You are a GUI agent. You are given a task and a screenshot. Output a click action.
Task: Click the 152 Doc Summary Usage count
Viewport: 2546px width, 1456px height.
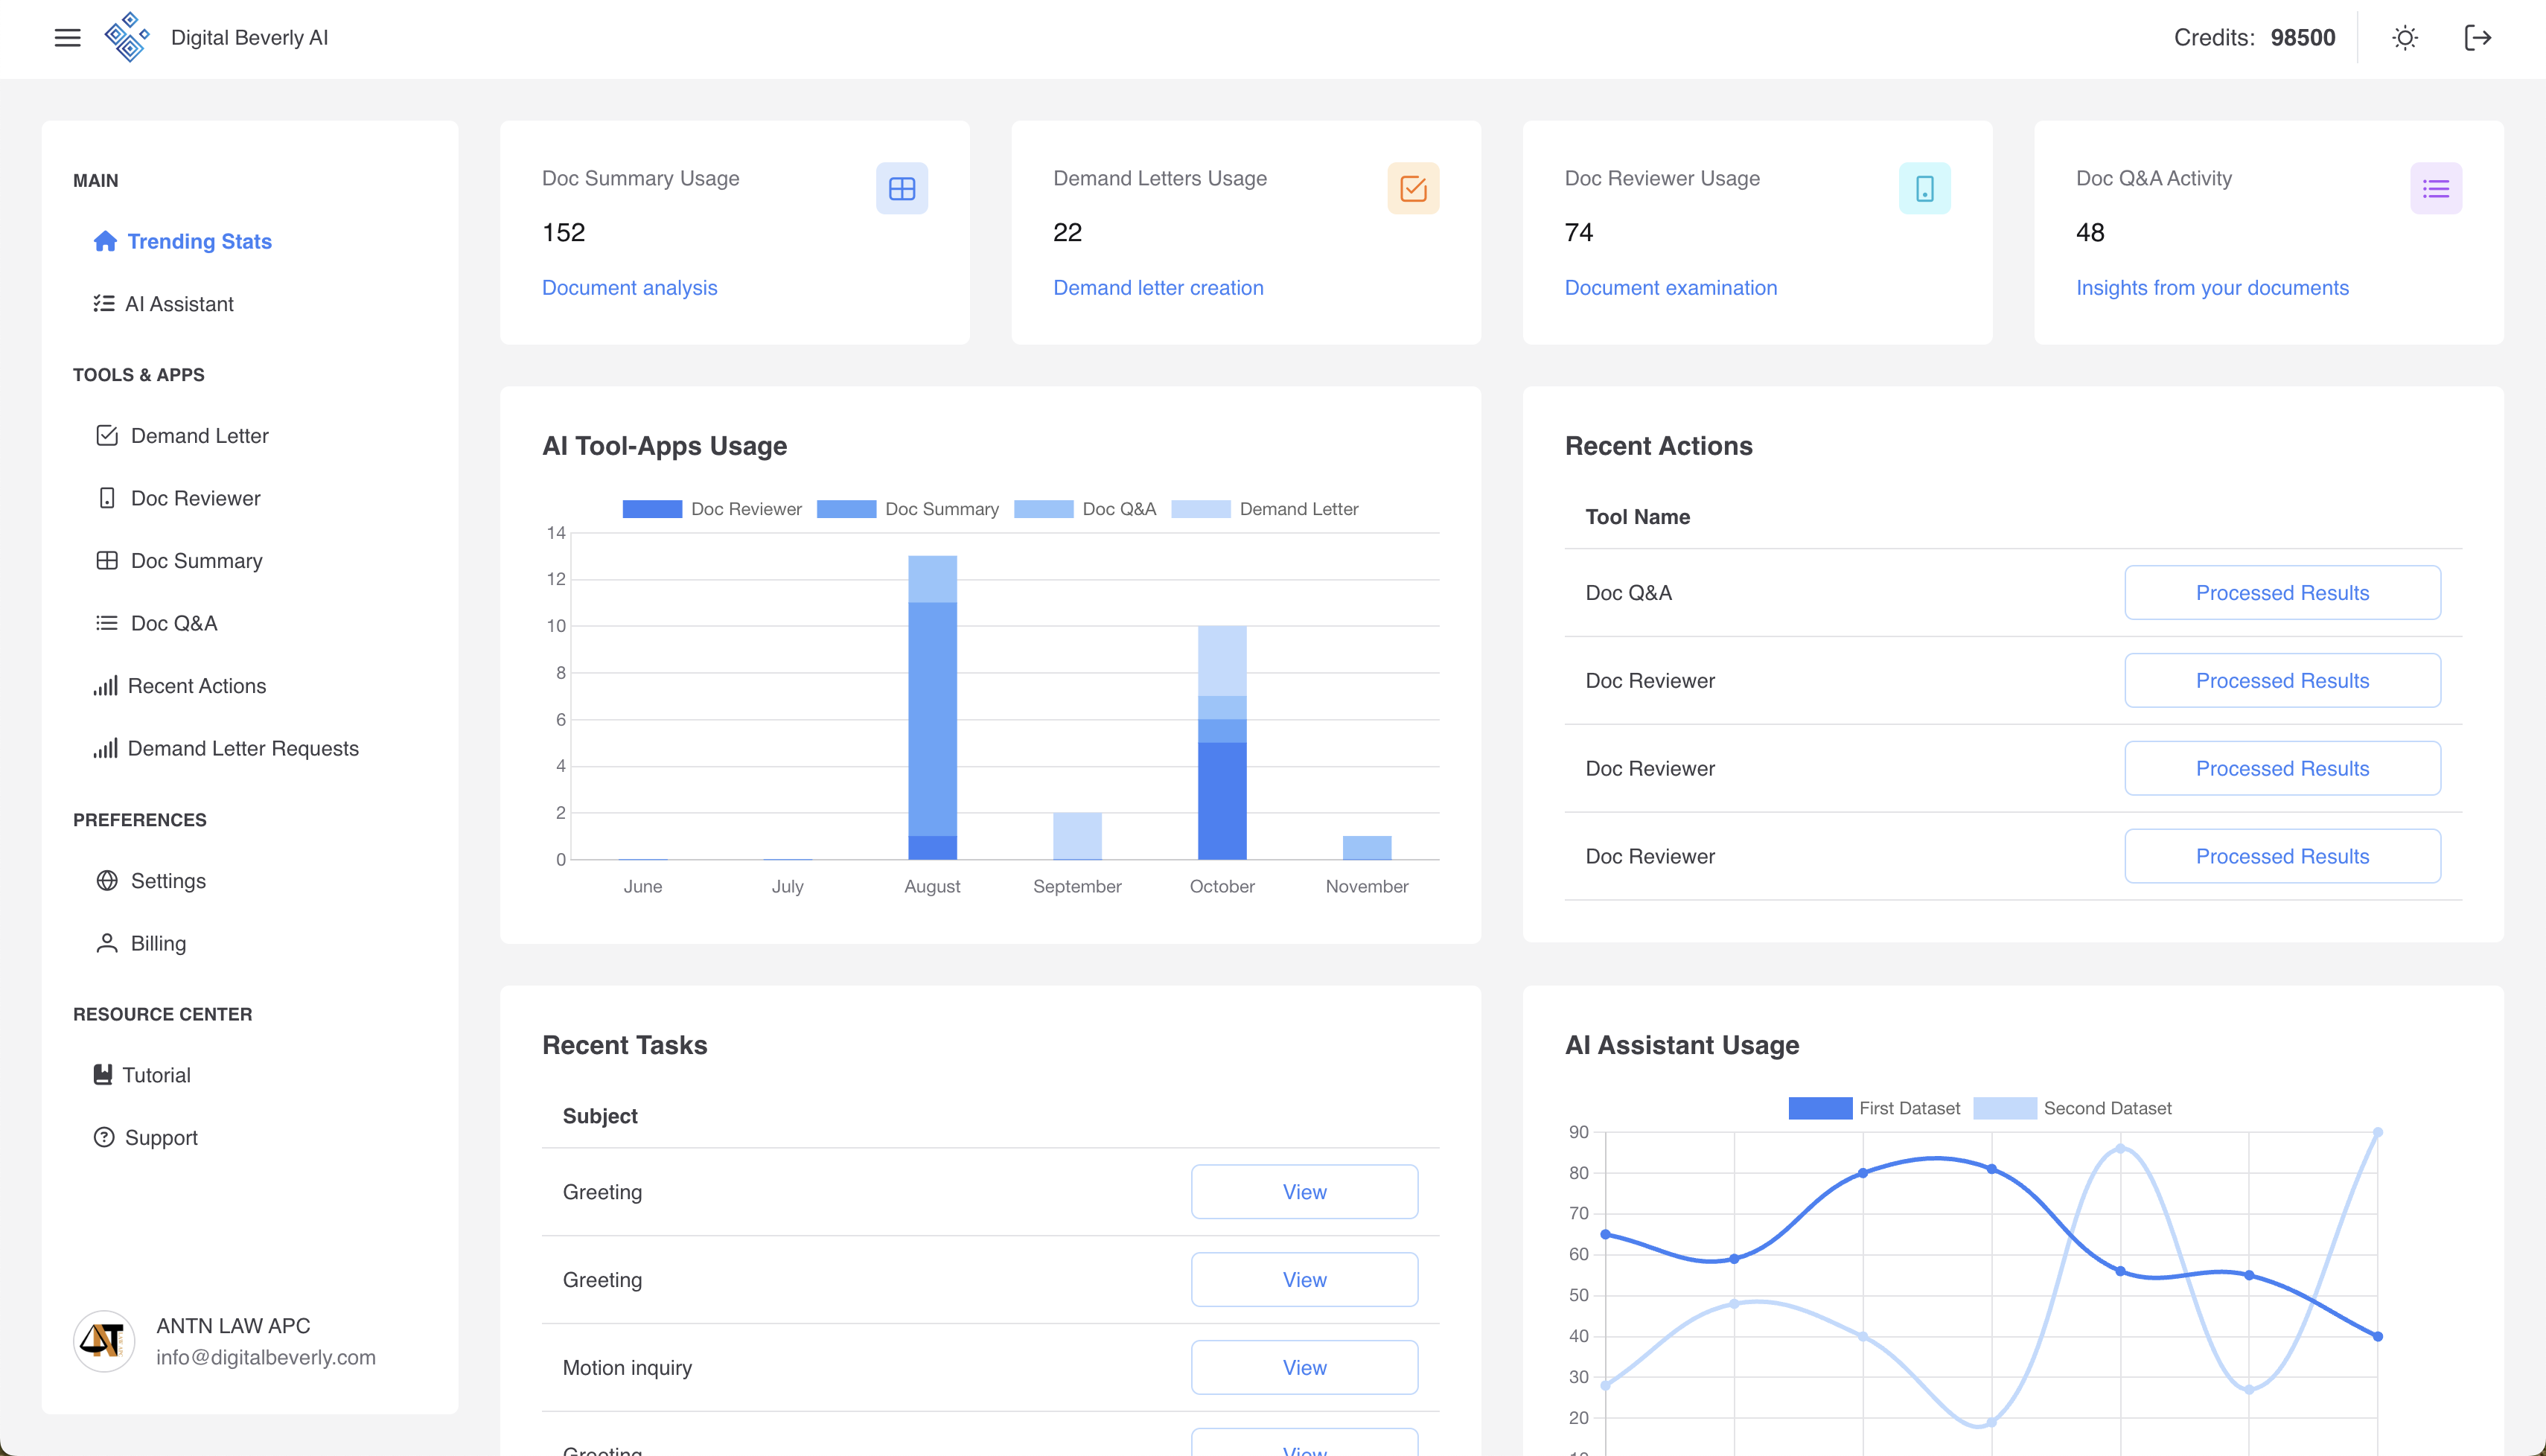click(x=564, y=233)
